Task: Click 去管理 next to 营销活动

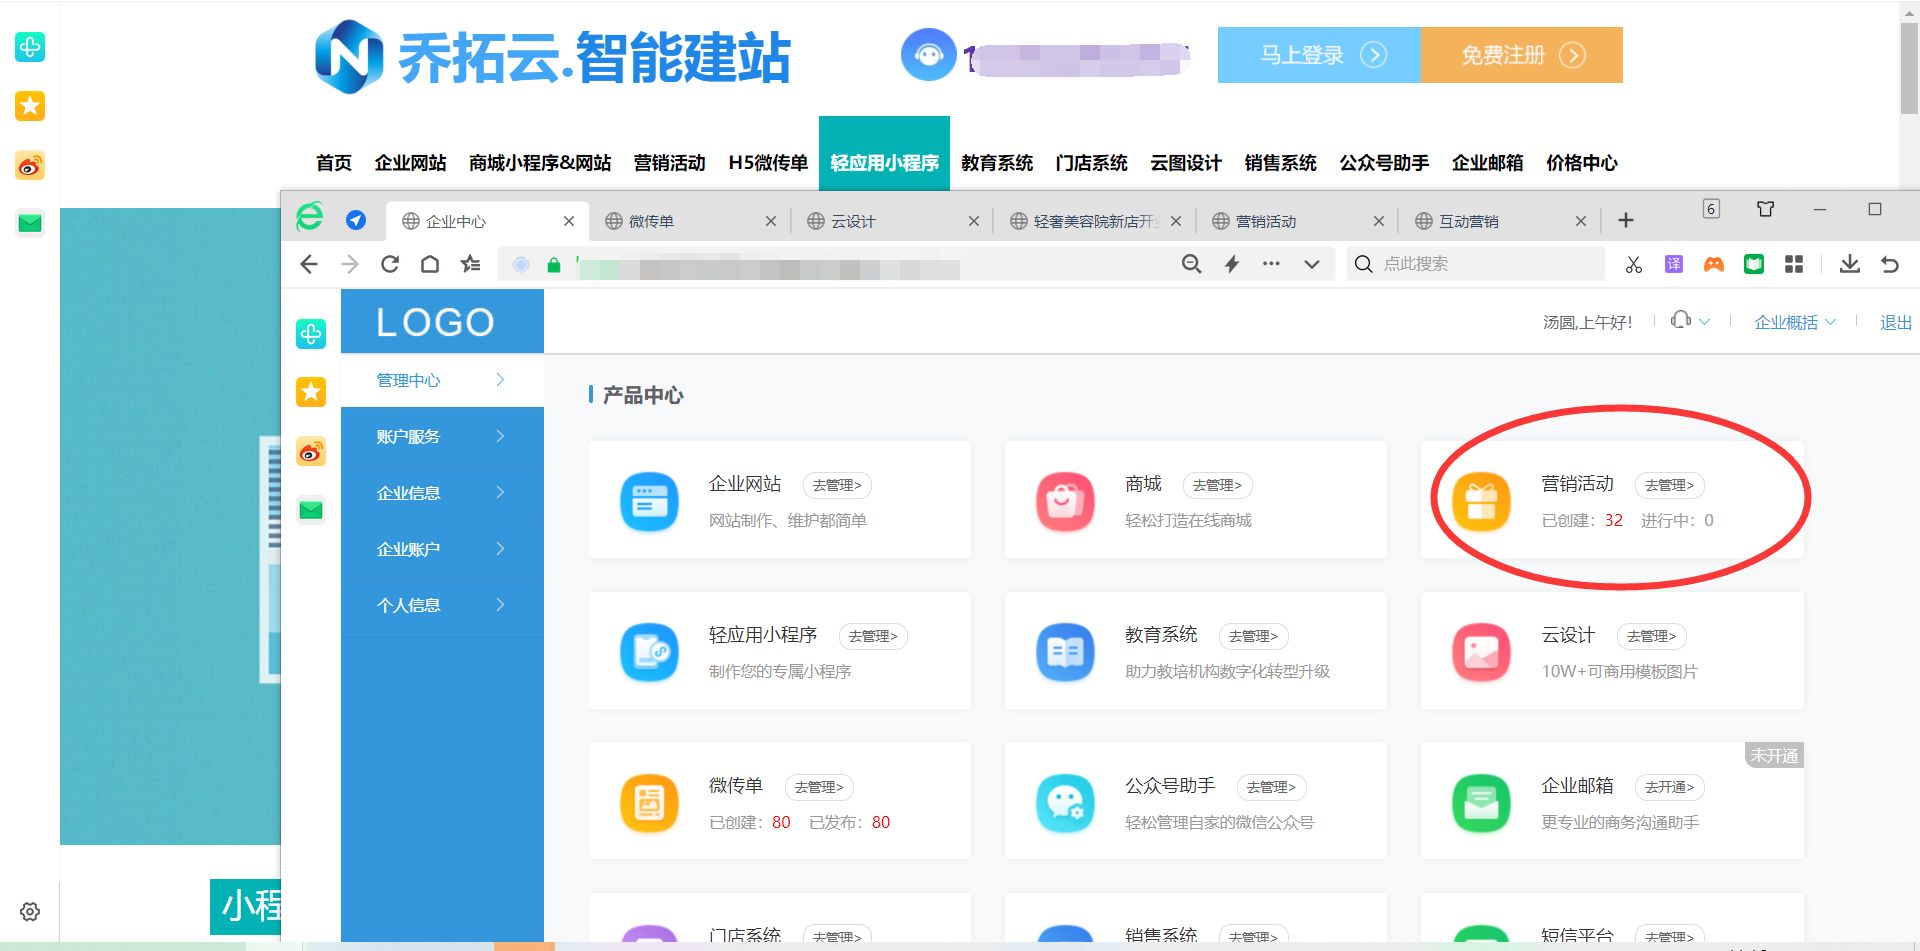Action: point(1669,485)
